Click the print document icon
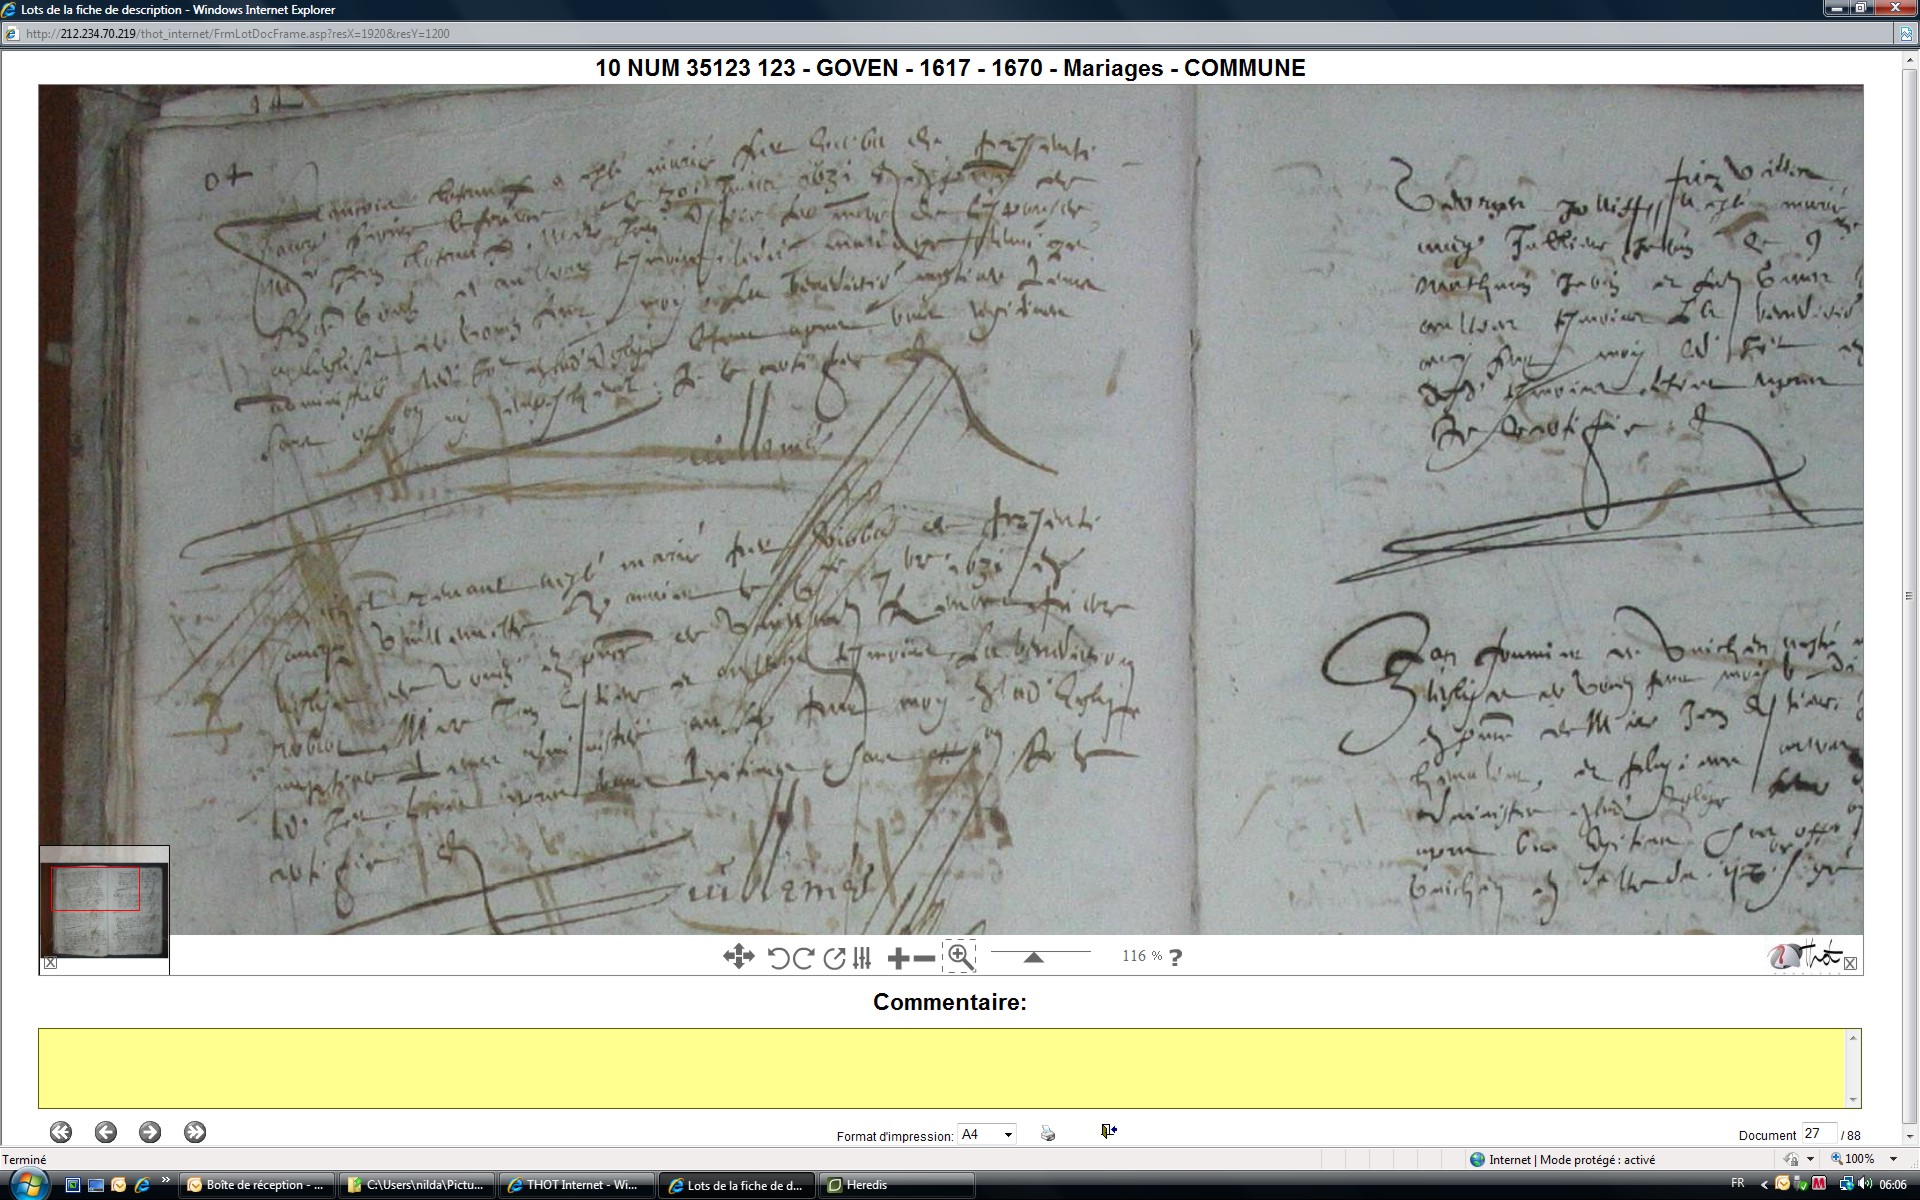The width and height of the screenshot is (1920, 1200). coord(1047,1133)
